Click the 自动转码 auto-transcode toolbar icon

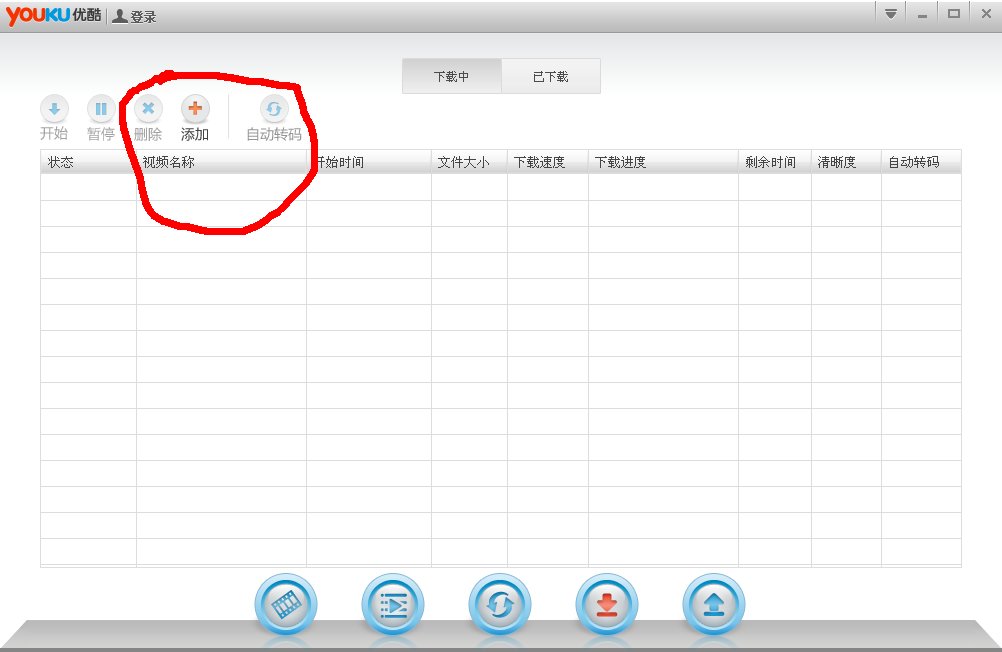(273, 109)
